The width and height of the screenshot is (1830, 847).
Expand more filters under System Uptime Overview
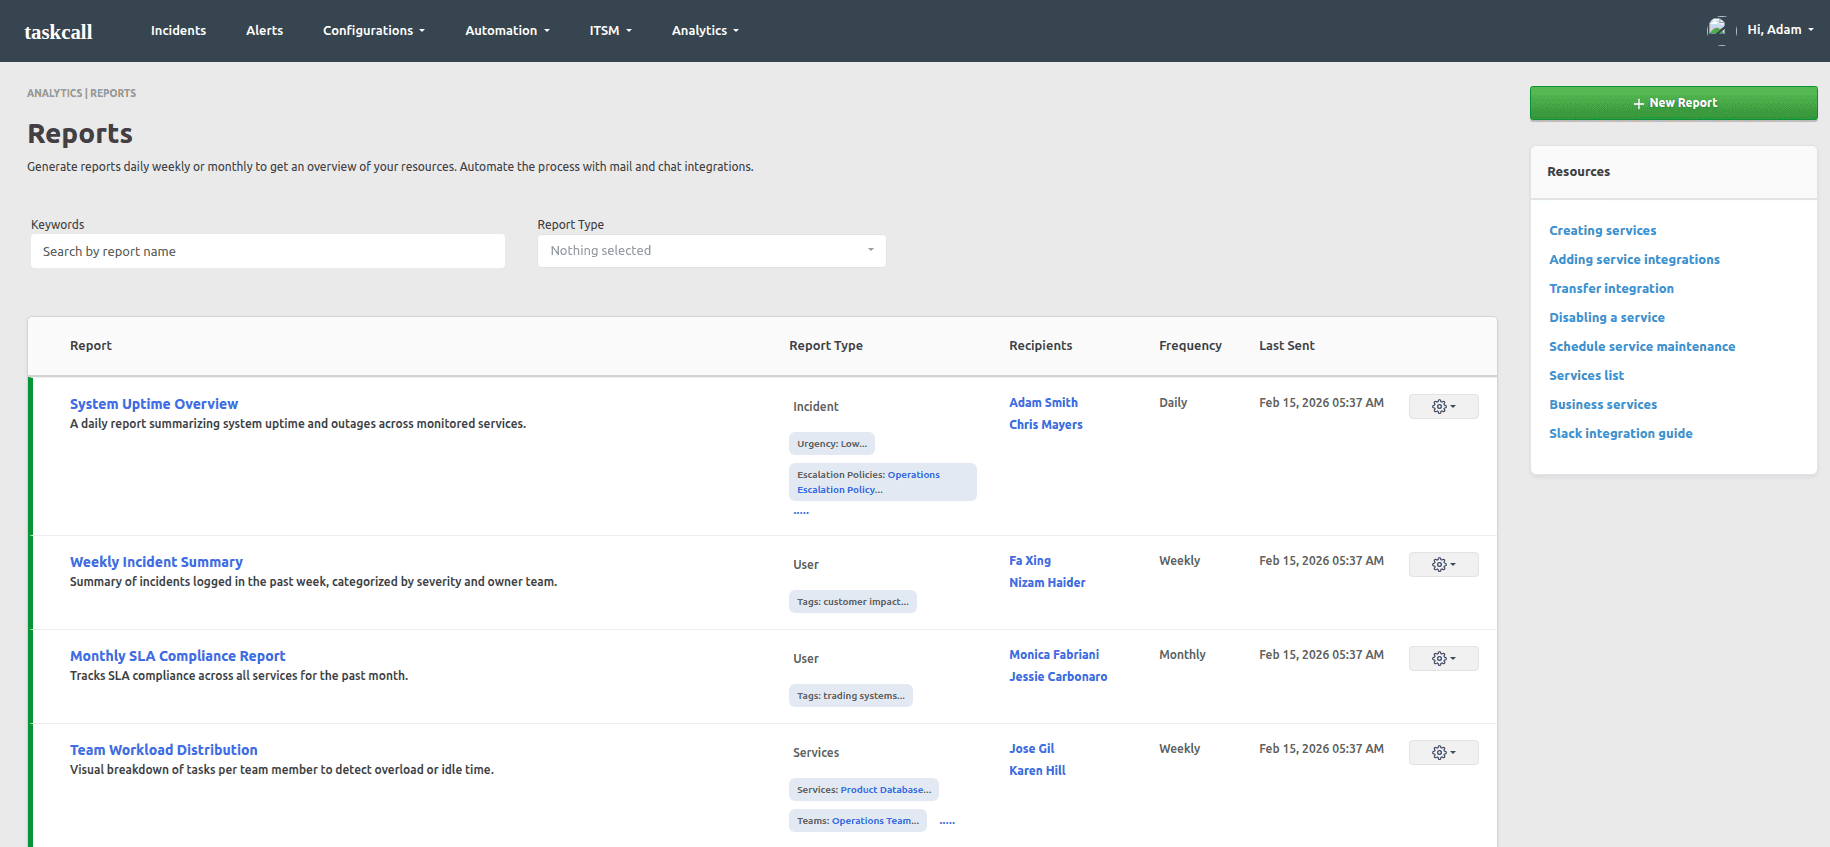tap(801, 511)
